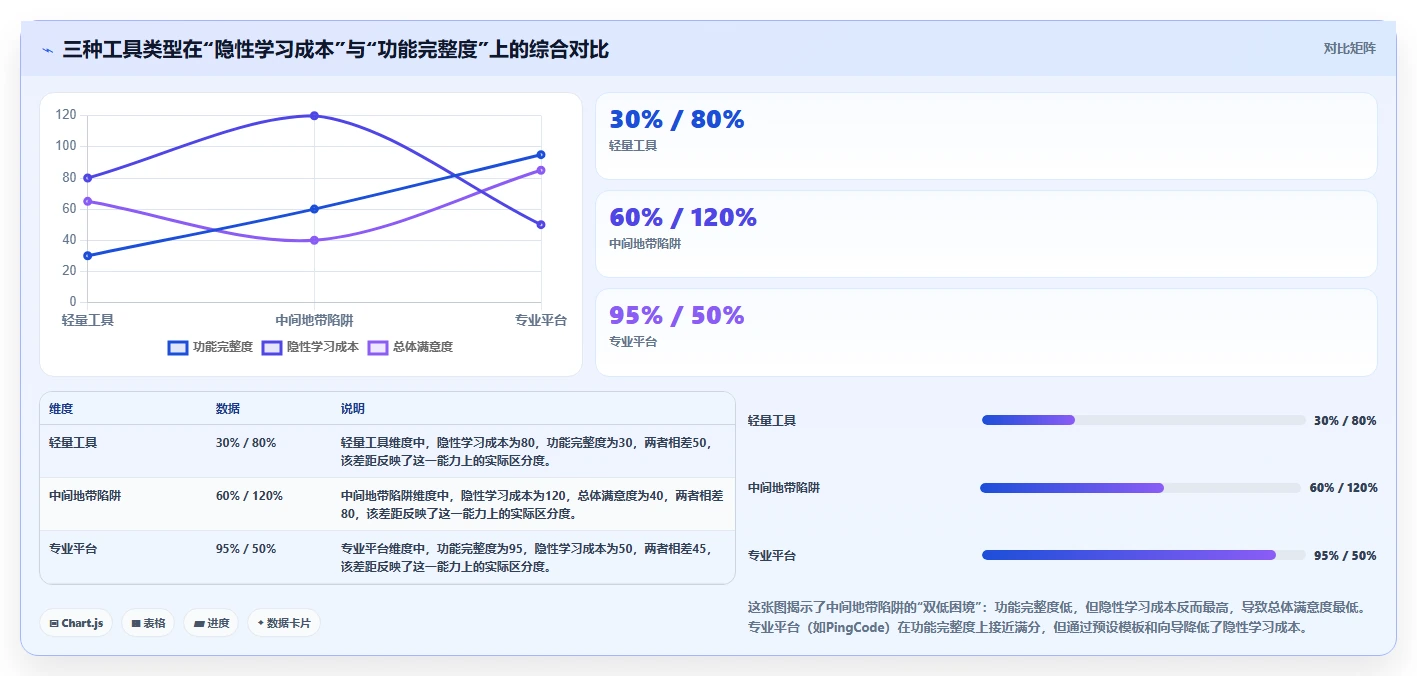
Task: Click the 进度 chip
Action: pyautogui.click(x=211, y=623)
